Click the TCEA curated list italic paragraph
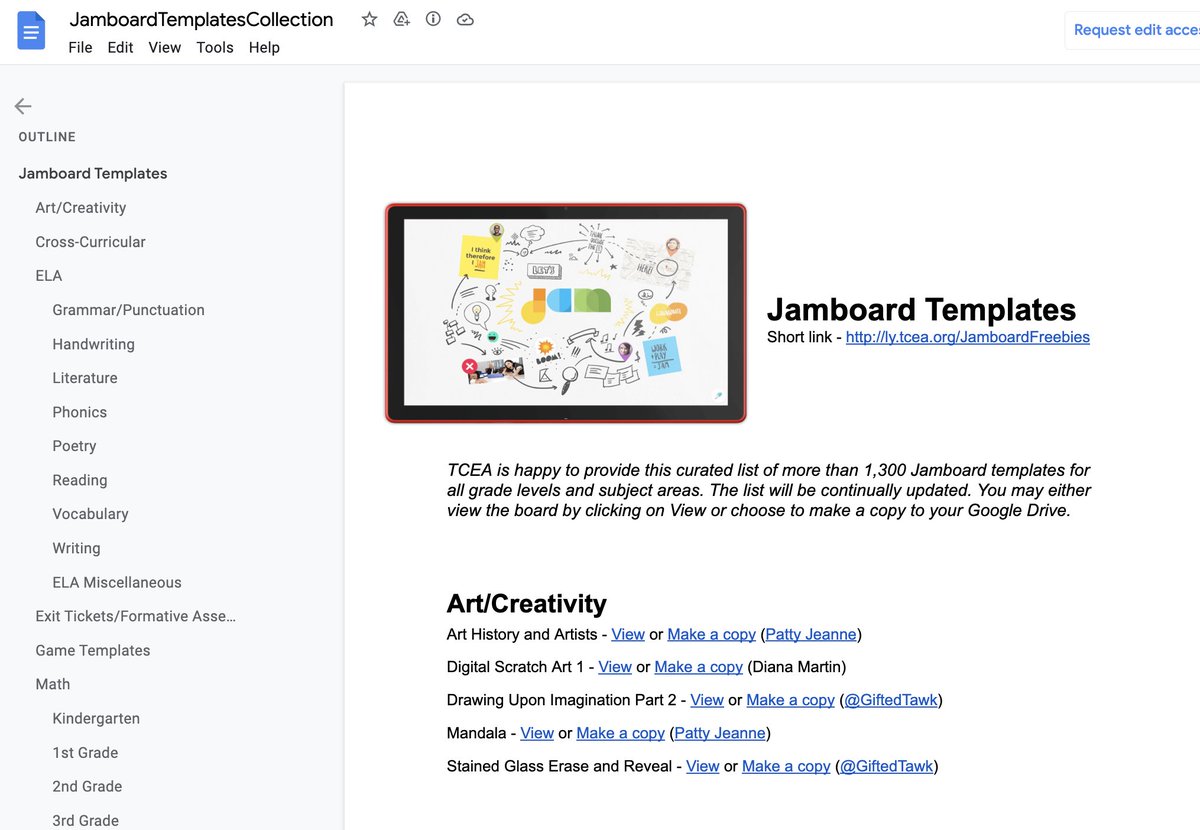Screen dimensions: 1200x830 coord(769,490)
